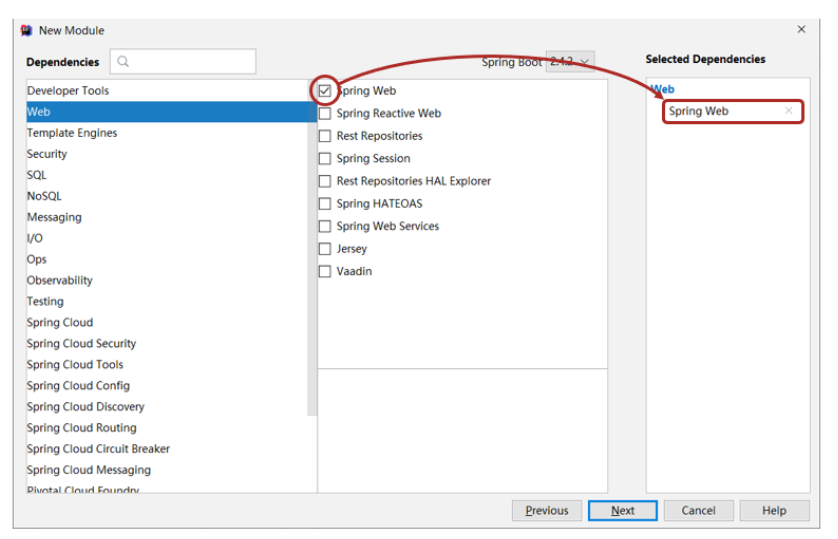The width and height of the screenshot is (838, 539).
Task: Select the NoSQL category
Action: 167,196
